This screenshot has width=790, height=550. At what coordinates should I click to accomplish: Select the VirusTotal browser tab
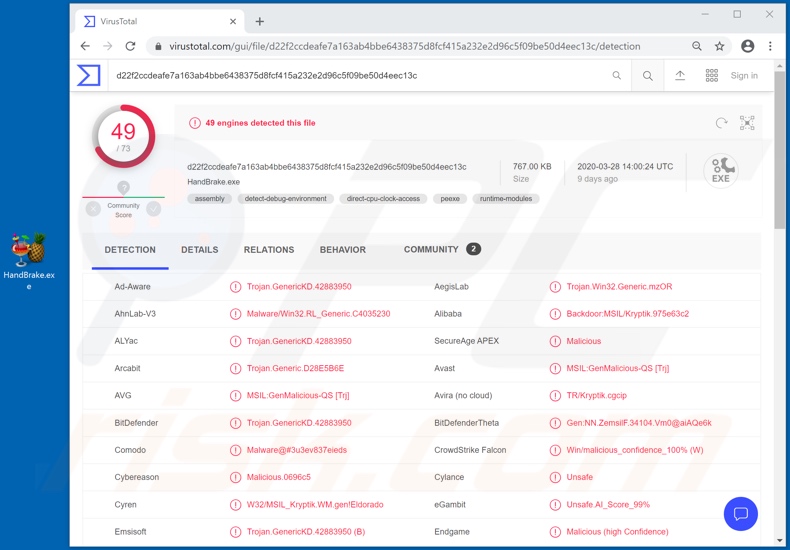pos(160,22)
